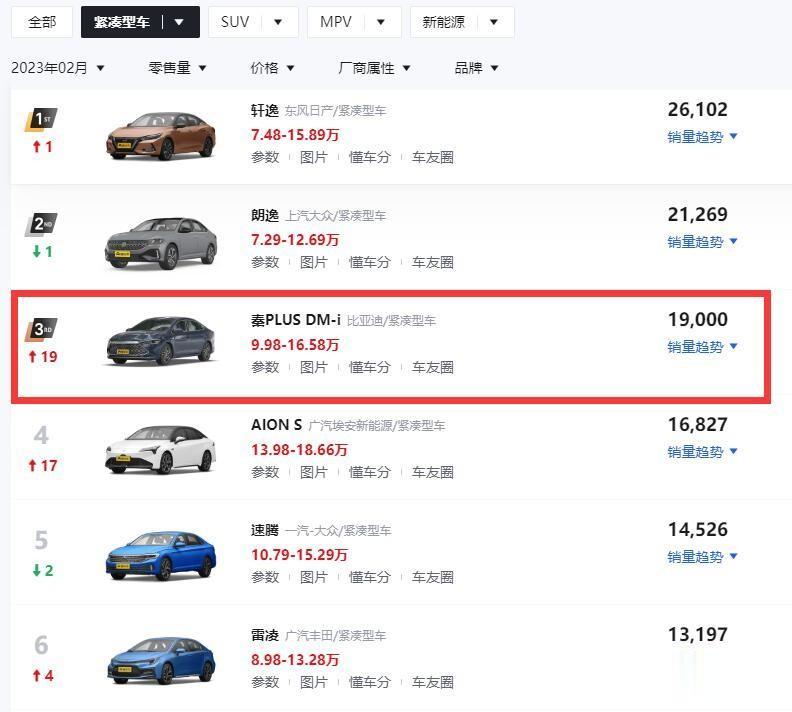792x712 pixels.
Task: Open the SUV filter dropdown
Action: coord(278,22)
